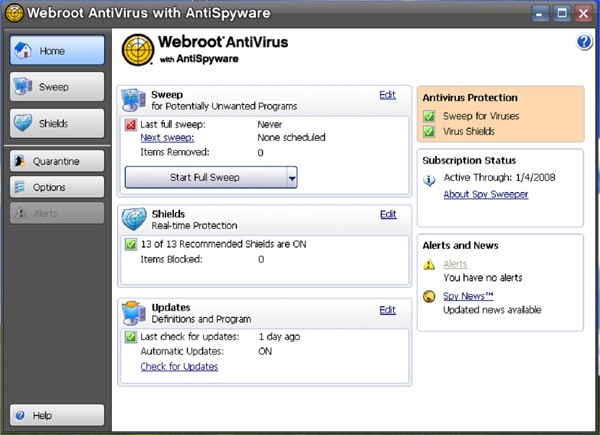The image size is (600, 435).
Task: Click '13 of 13 Recommended Shields are ON' text
Action: 223,244
